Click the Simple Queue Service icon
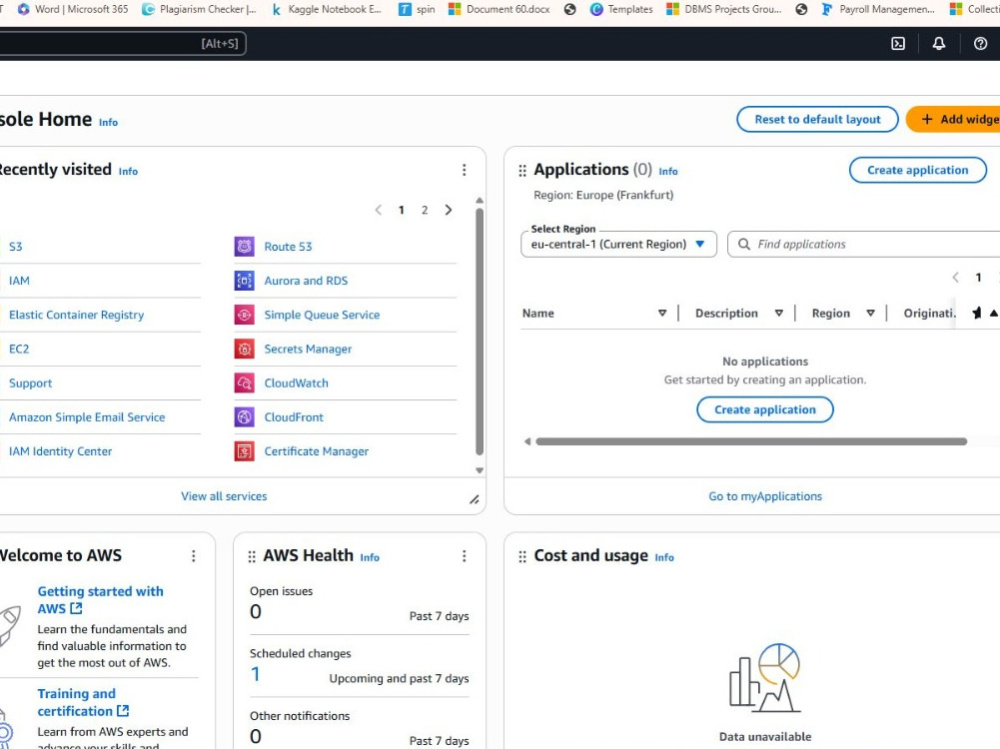Screen dimensions: 1000x749 tap(244, 315)
